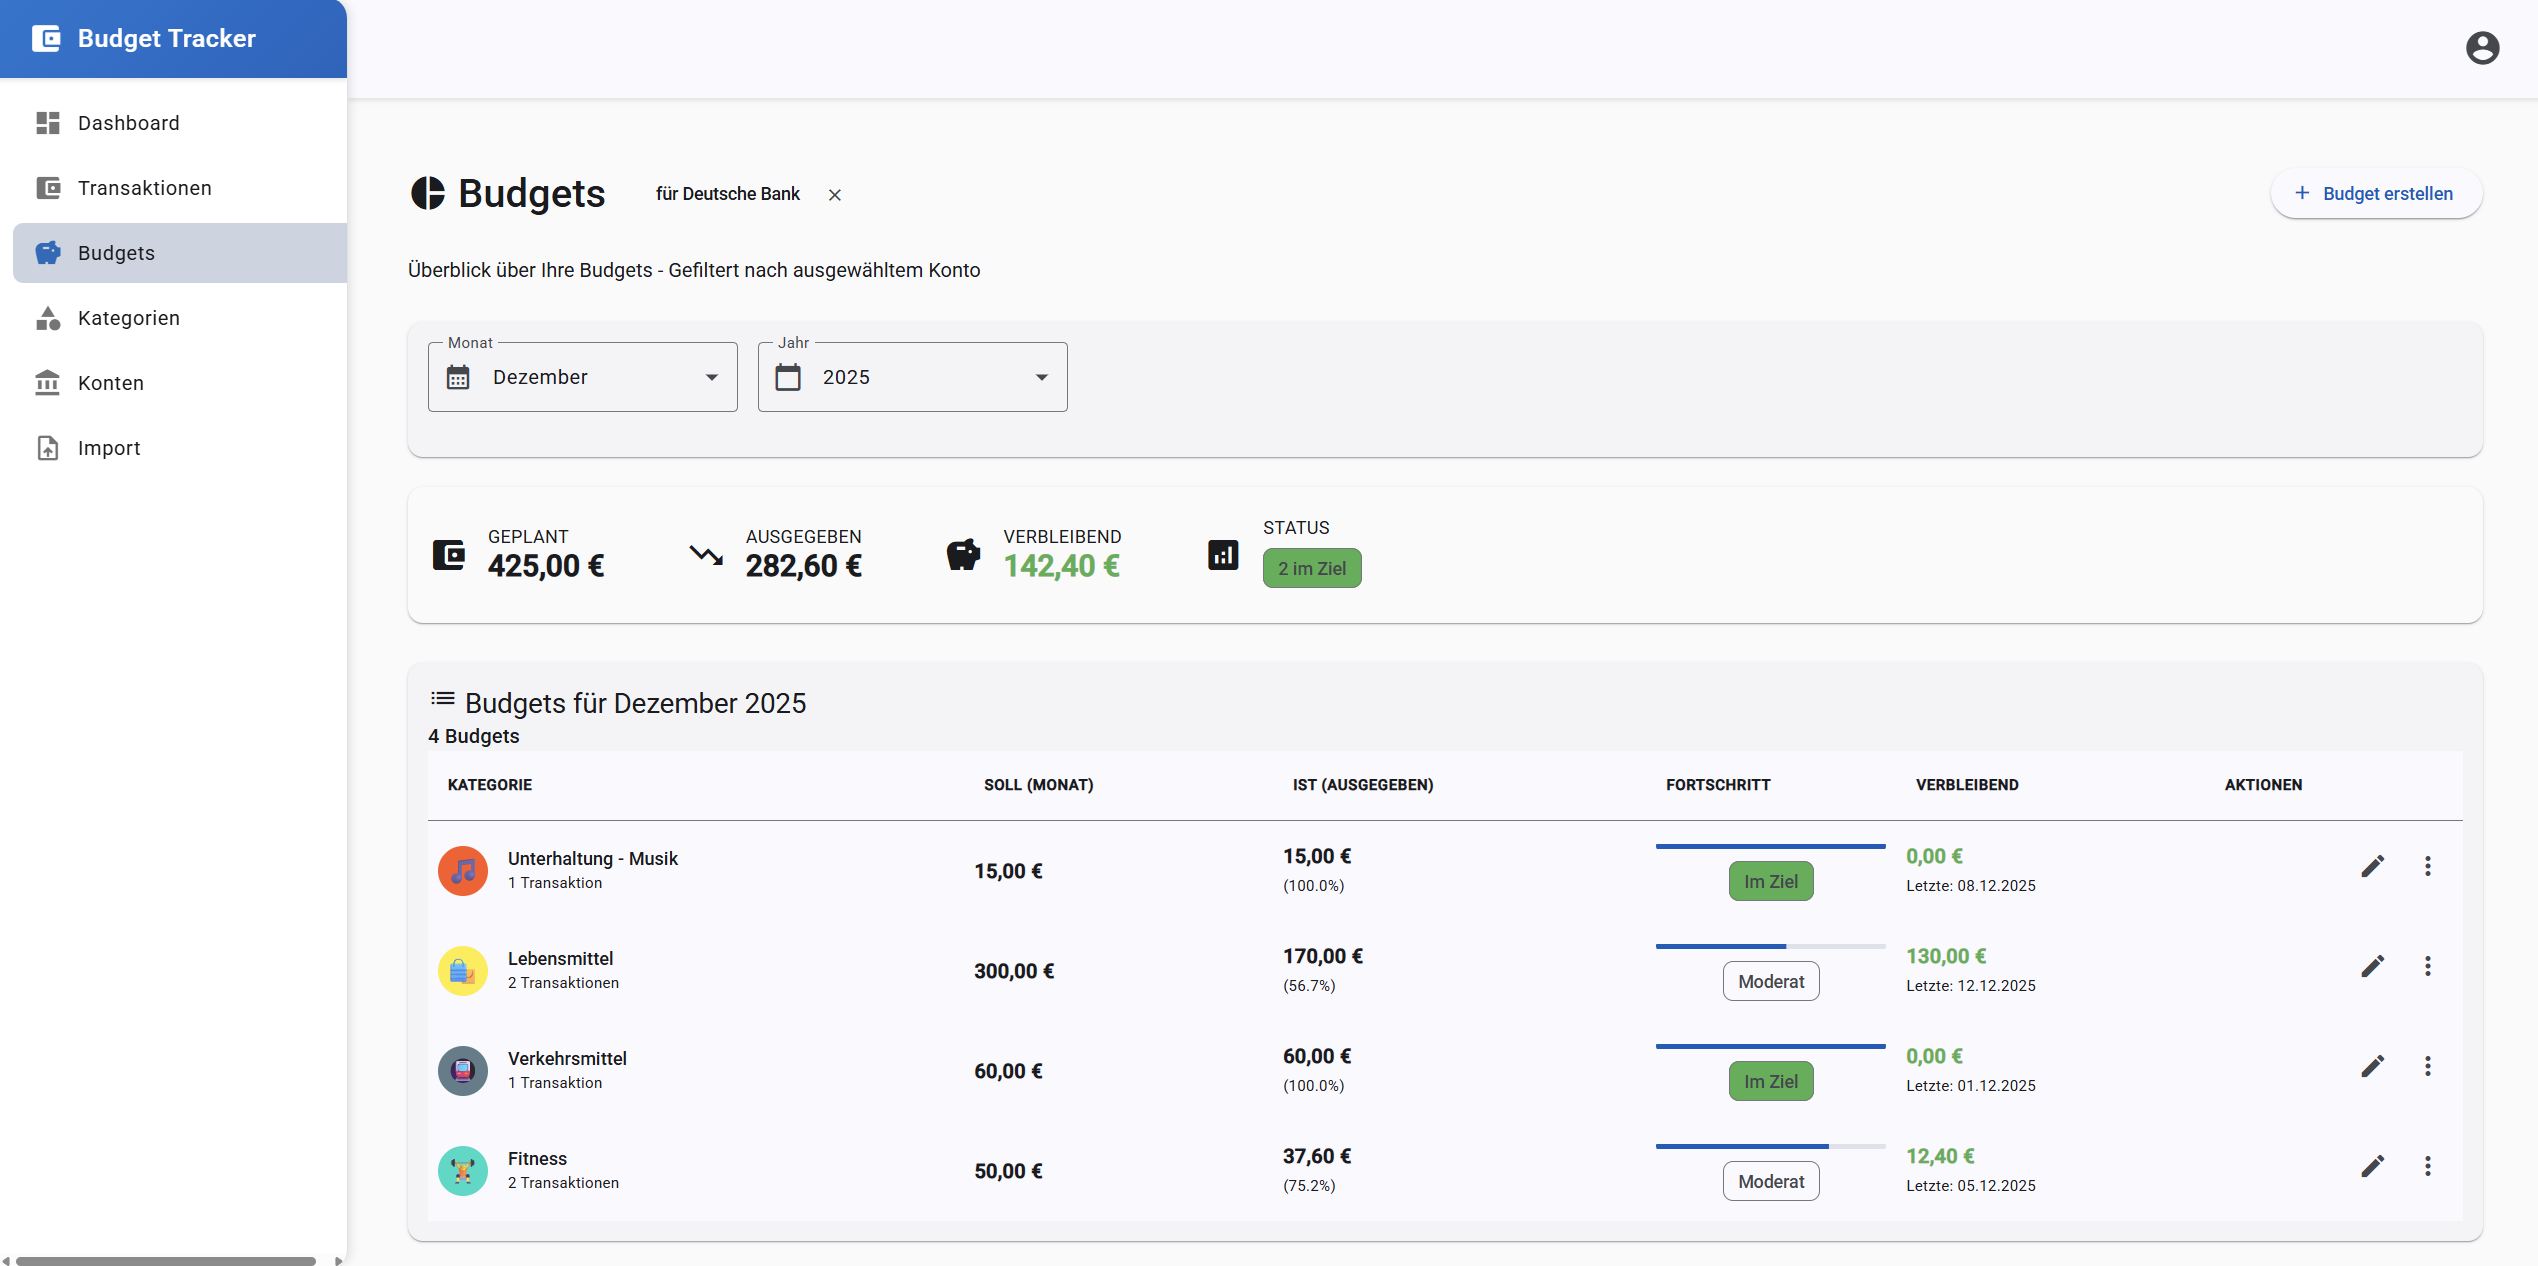Viewport: 2538px width, 1266px height.
Task: Click the Im Ziel chip for Verkehrsmittel
Action: (1771, 1081)
